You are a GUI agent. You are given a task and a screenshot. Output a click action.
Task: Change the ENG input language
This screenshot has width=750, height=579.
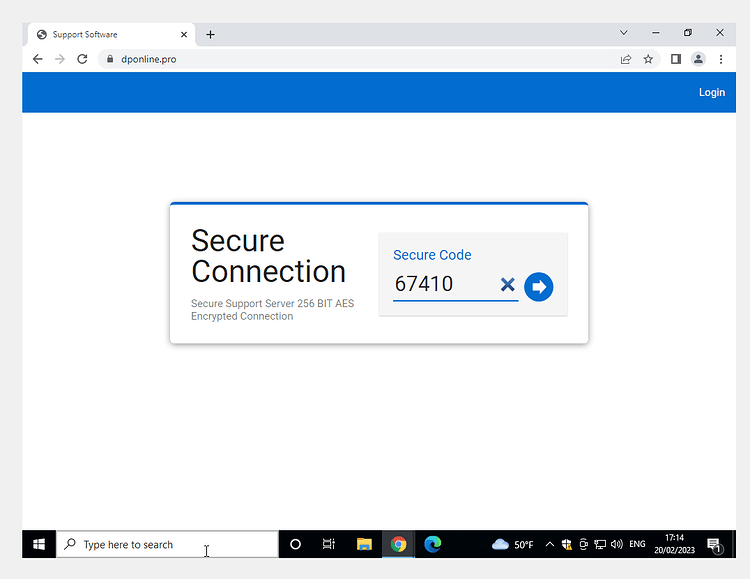(637, 544)
